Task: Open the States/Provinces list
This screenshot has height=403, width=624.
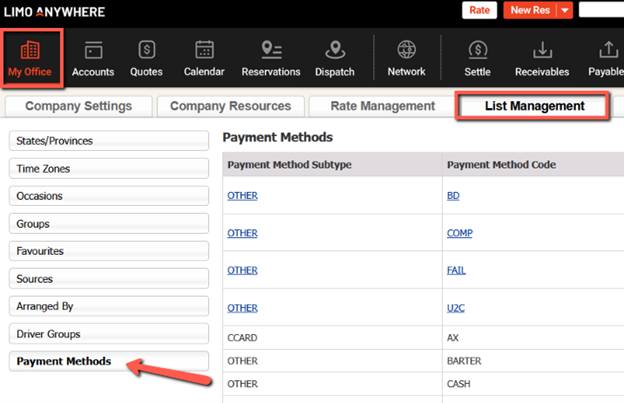Action: point(108,141)
